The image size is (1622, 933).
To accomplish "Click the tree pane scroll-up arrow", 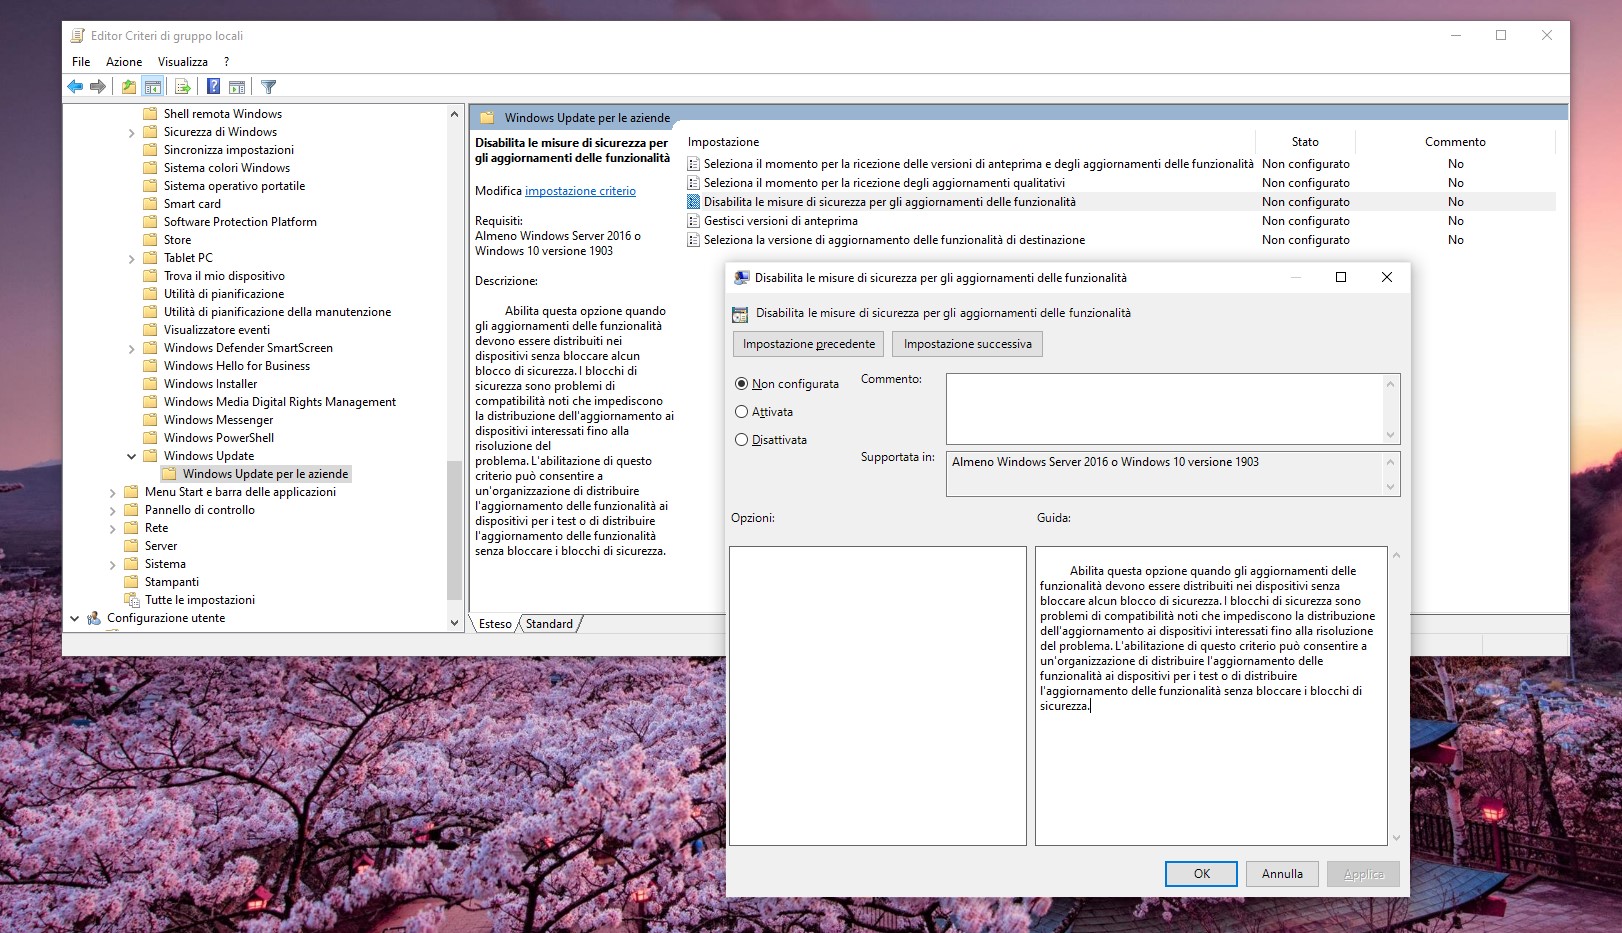I will click(x=455, y=113).
